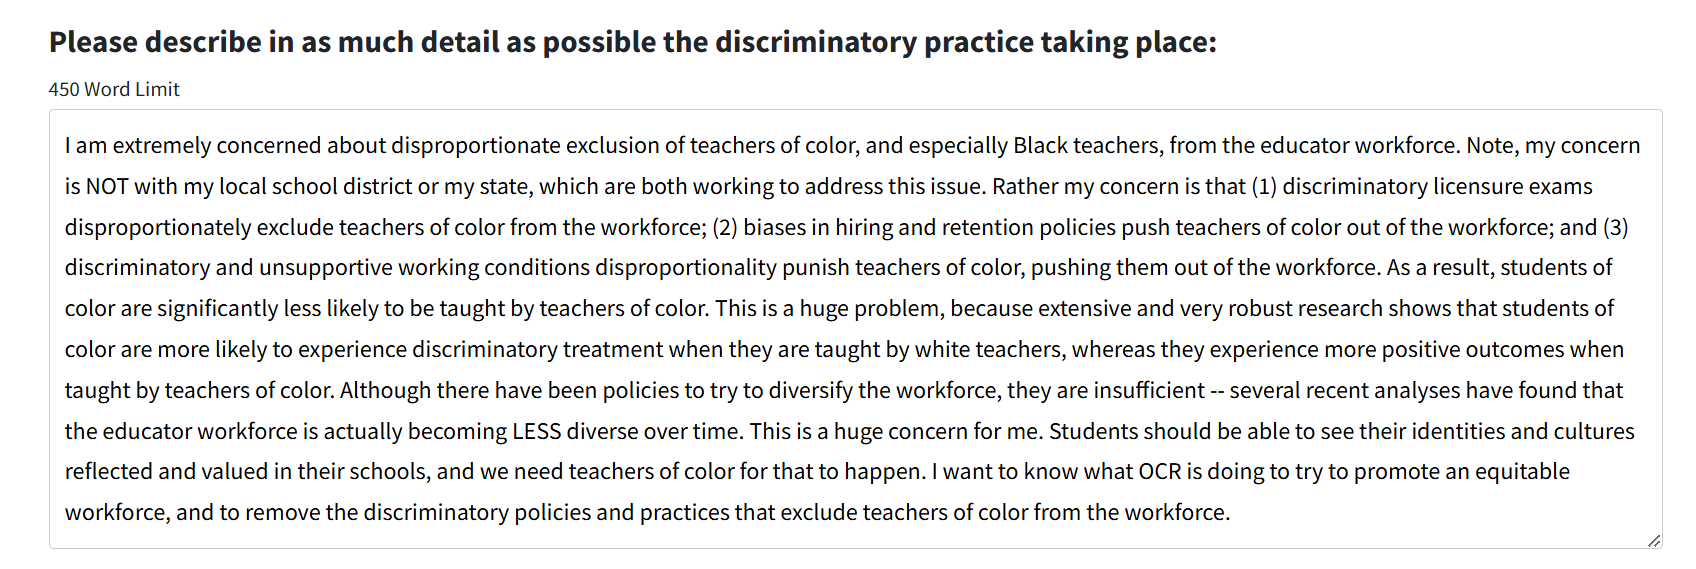Click on the '(1)' marker in text

pos(1264,186)
